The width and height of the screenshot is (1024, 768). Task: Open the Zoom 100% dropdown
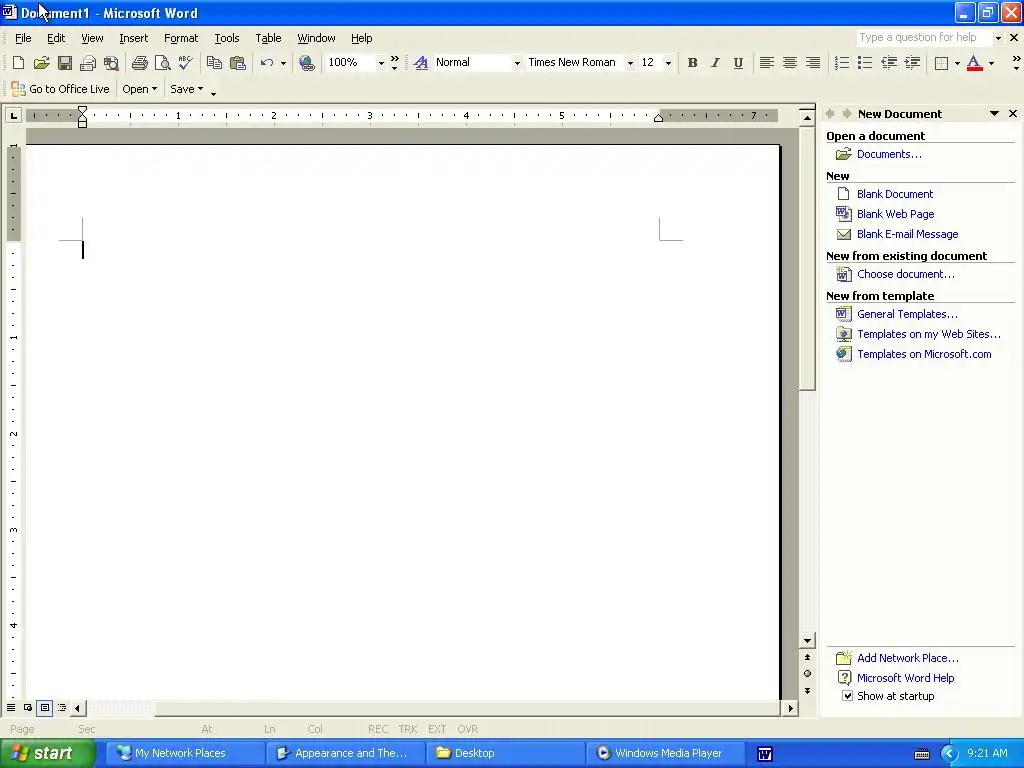pos(381,63)
